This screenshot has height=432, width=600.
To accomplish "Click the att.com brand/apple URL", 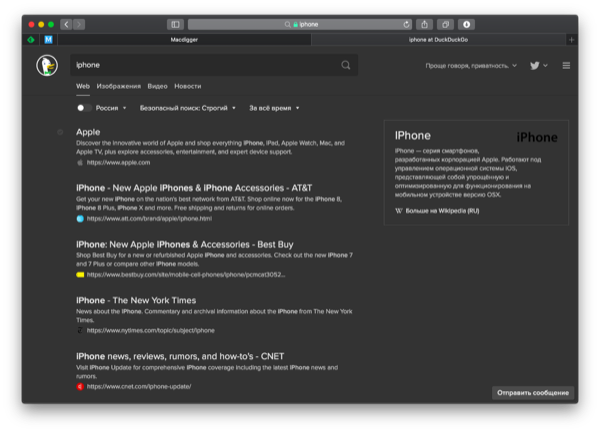I will pyautogui.click(x=149, y=219).
